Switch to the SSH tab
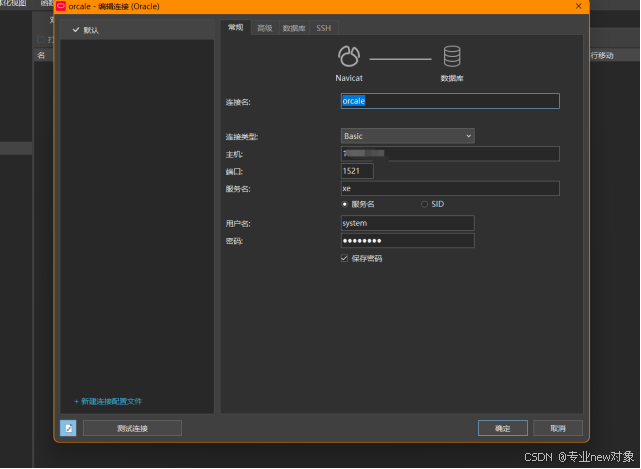Image resolution: width=641 pixels, height=469 pixels. point(323,28)
